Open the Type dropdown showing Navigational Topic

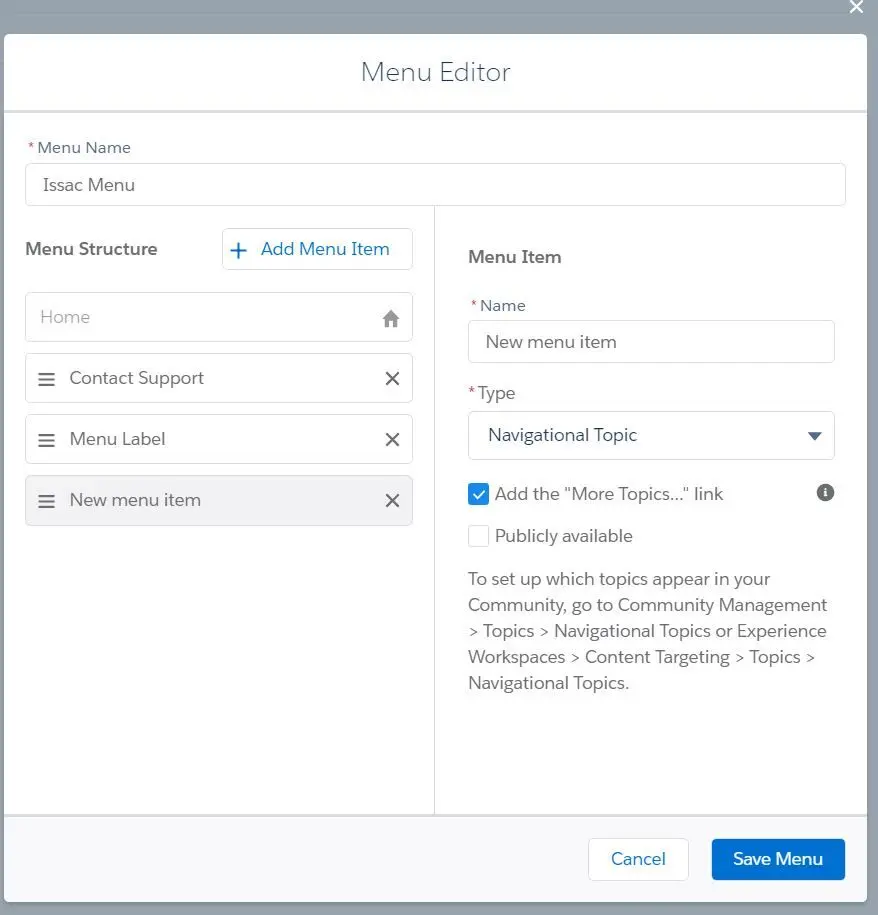(x=651, y=435)
